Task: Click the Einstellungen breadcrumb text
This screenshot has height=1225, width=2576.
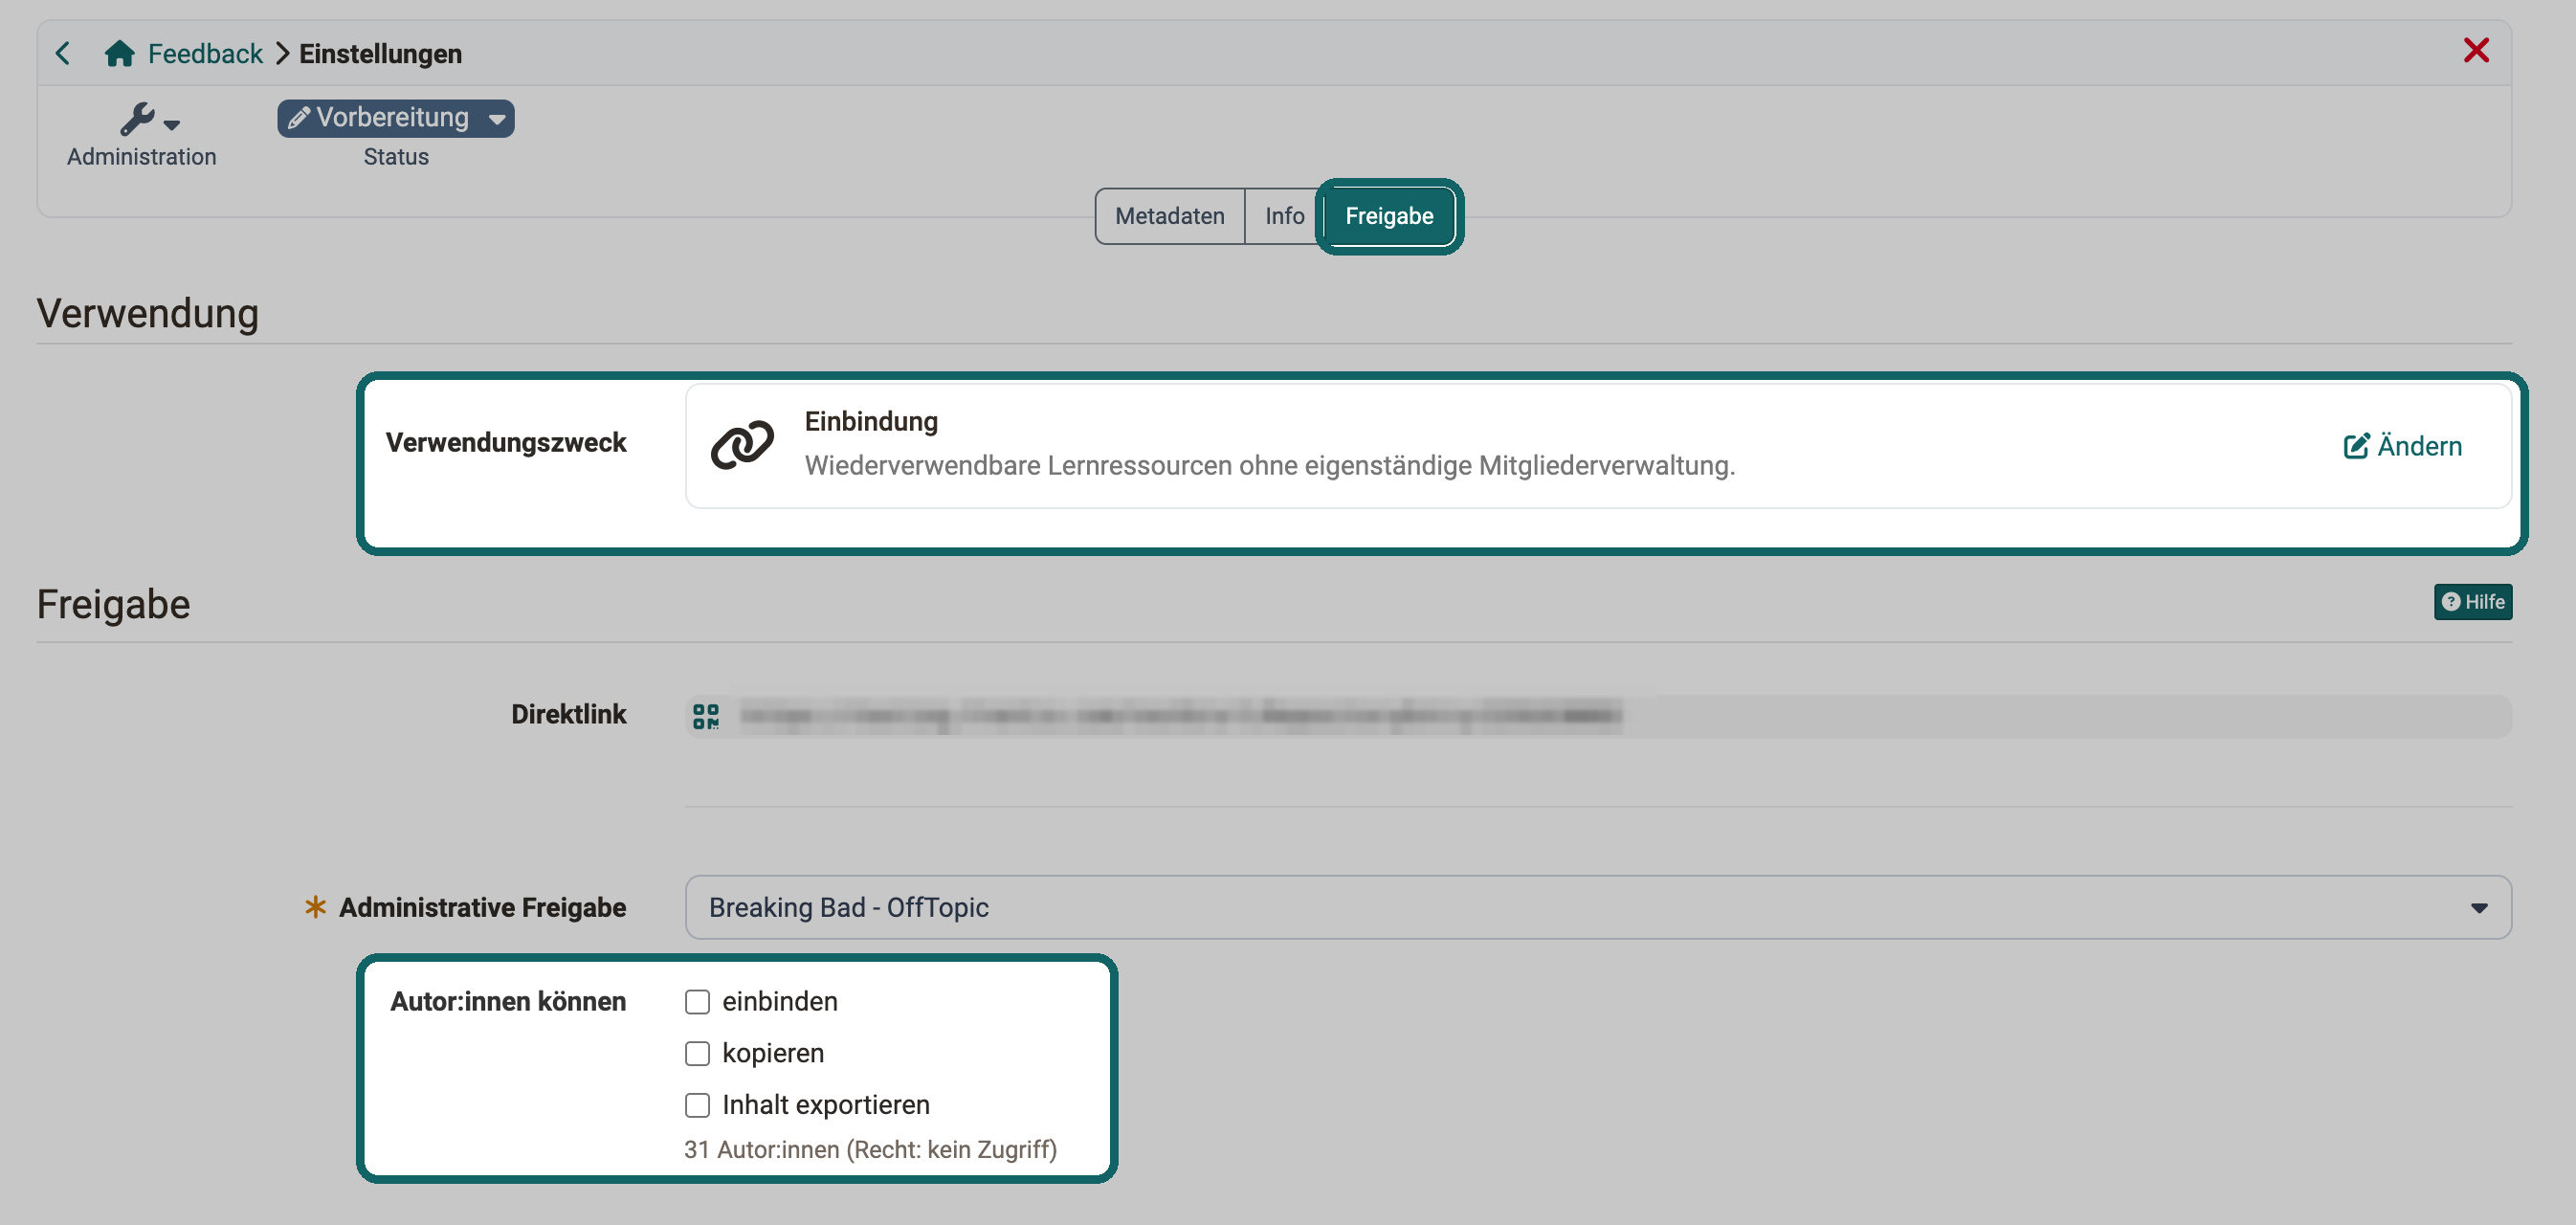Action: pos(380,54)
